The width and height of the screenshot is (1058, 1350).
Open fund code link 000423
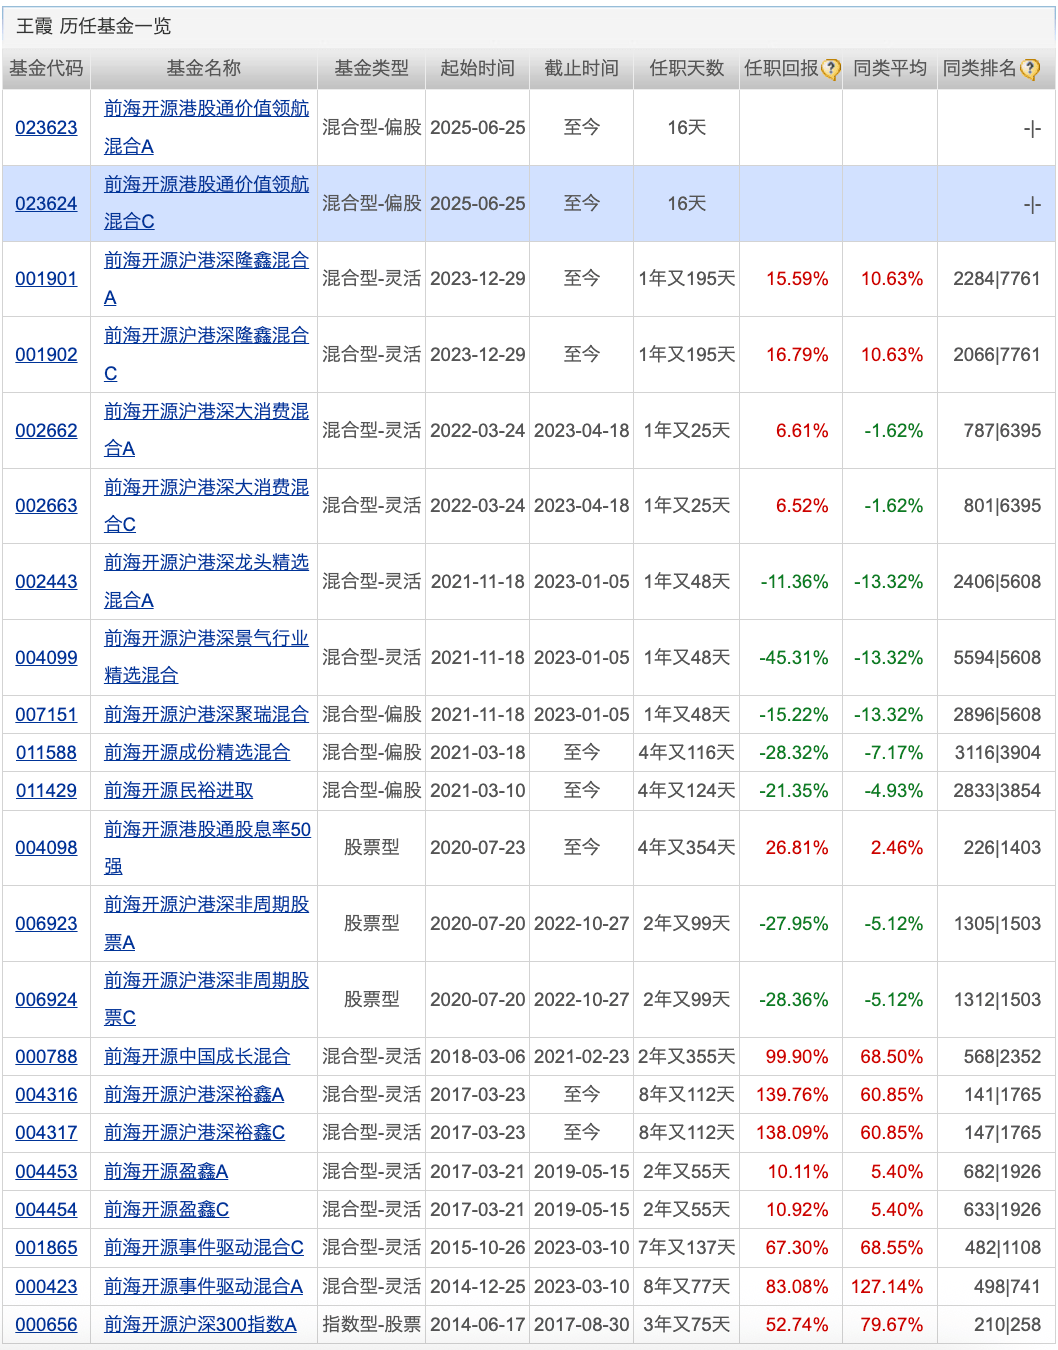46,1286
